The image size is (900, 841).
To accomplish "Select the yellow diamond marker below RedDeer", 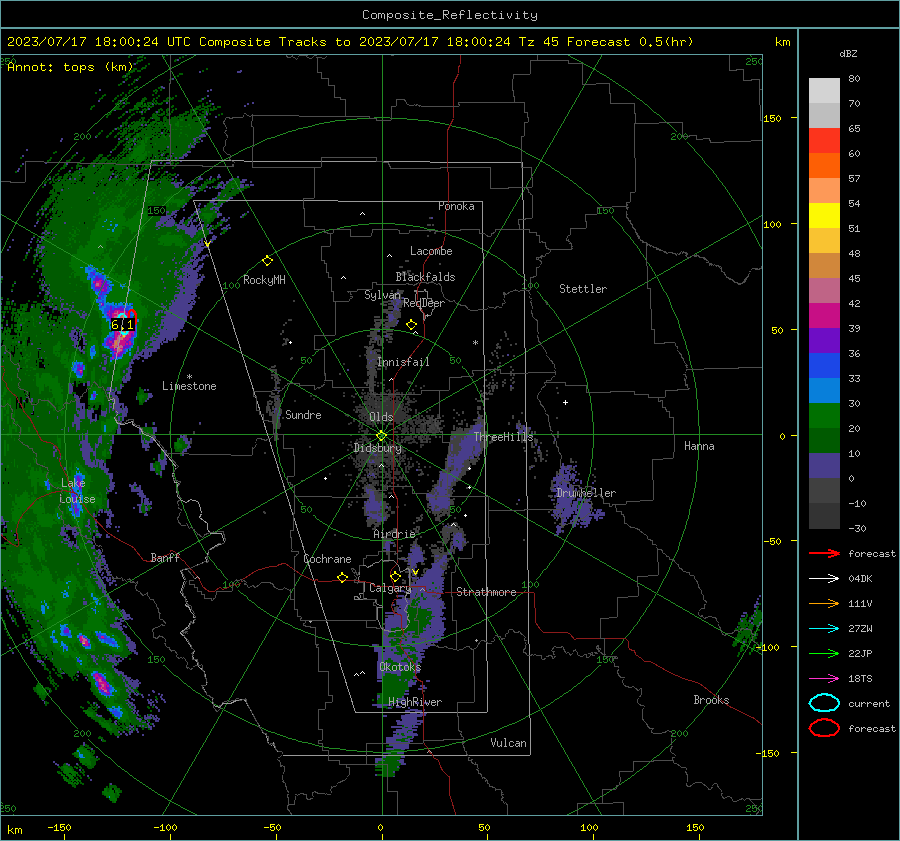I will click(411, 325).
